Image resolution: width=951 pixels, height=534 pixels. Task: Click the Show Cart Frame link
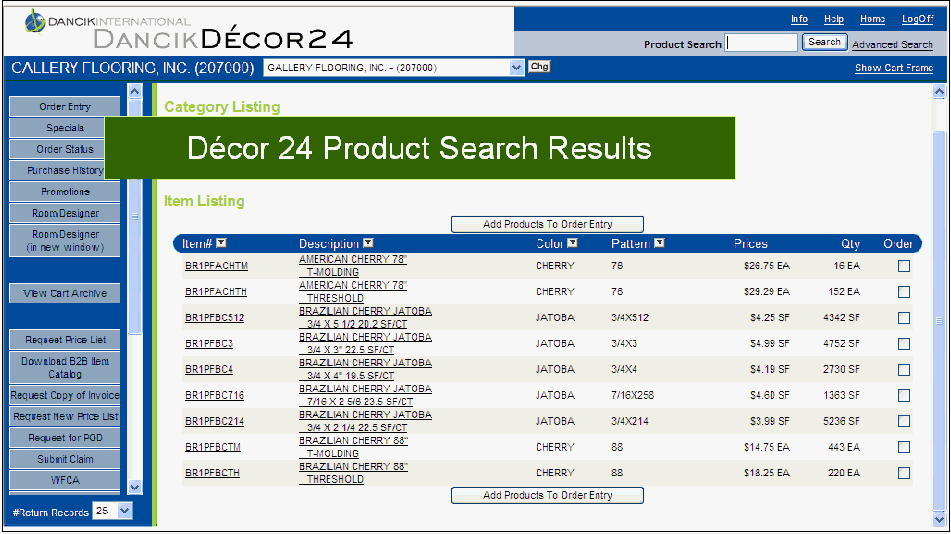[893, 68]
